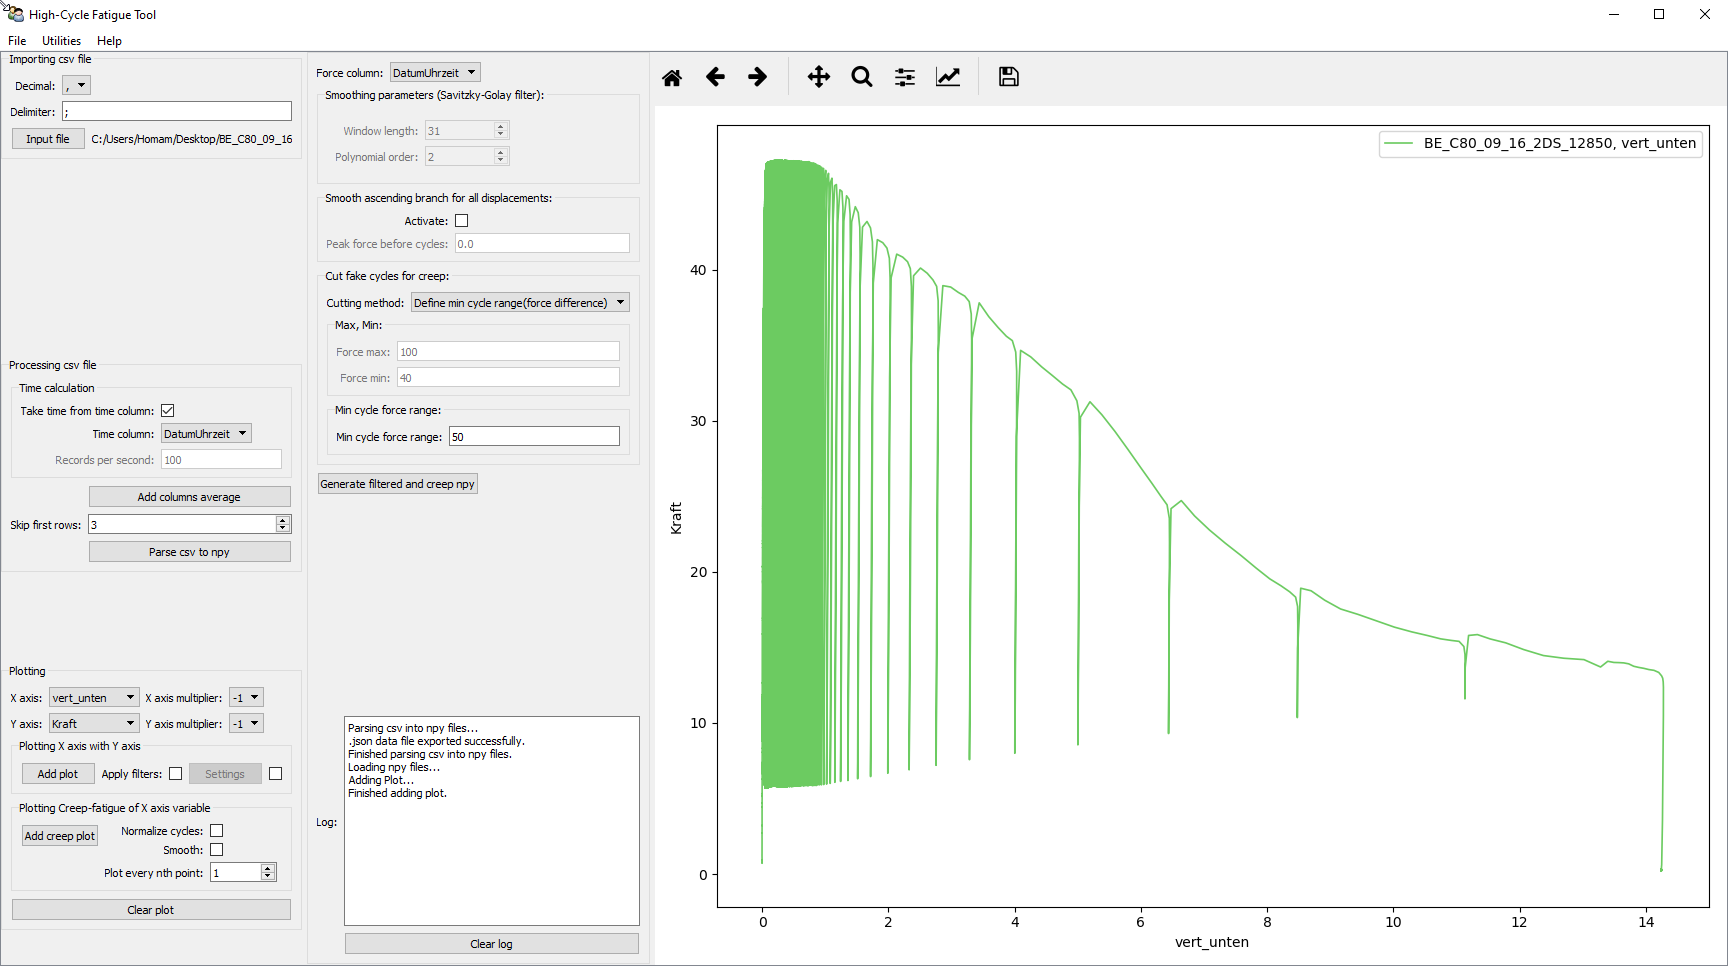Click the Skip first rows stepper arrows
The image size is (1728, 966).
[283, 525]
